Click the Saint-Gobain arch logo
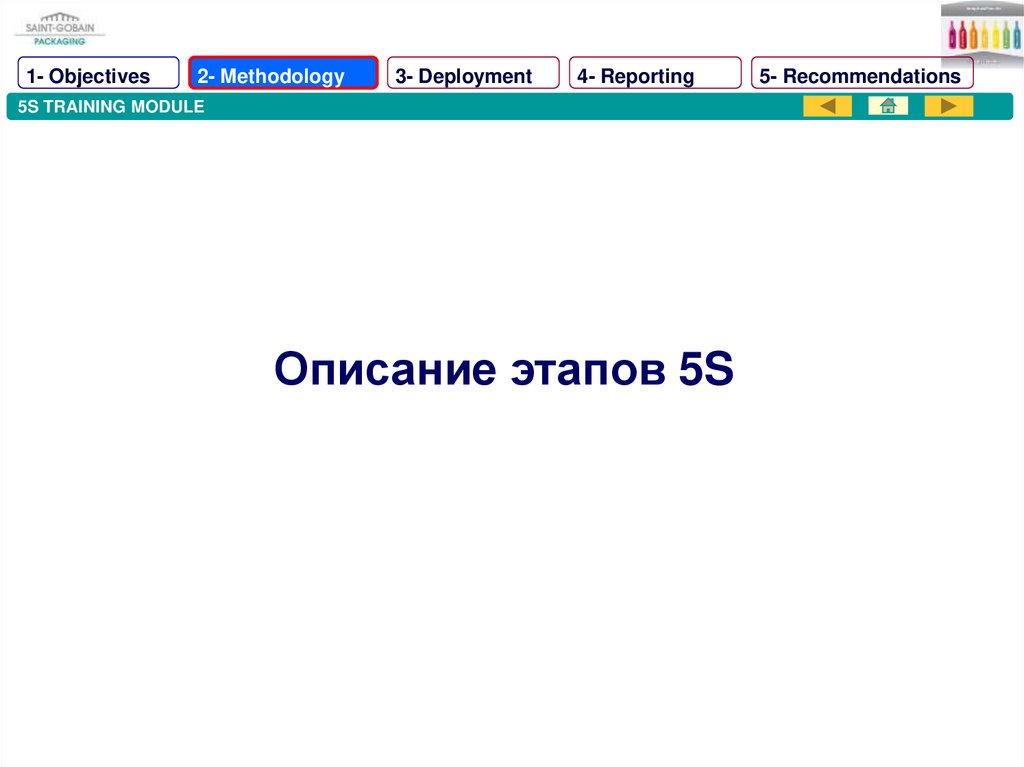The image size is (1024, 767). pyautogui.click(x=58, y=20)
